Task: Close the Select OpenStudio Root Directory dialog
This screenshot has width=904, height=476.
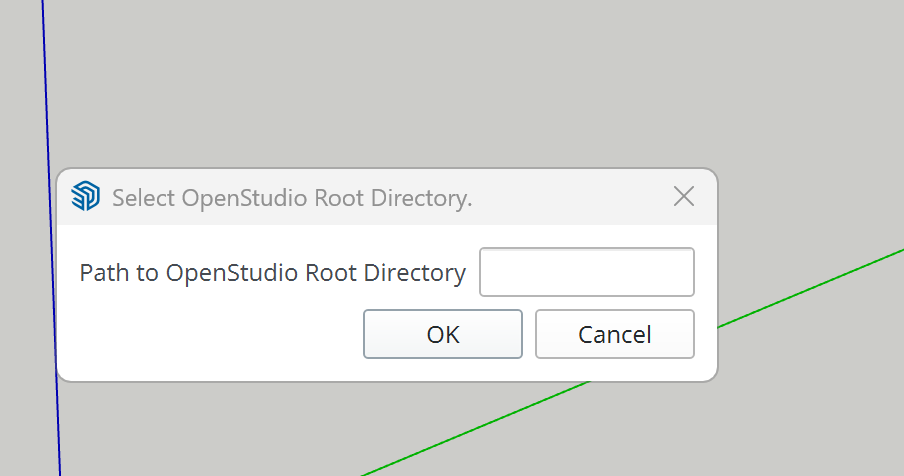Action: 684,197
